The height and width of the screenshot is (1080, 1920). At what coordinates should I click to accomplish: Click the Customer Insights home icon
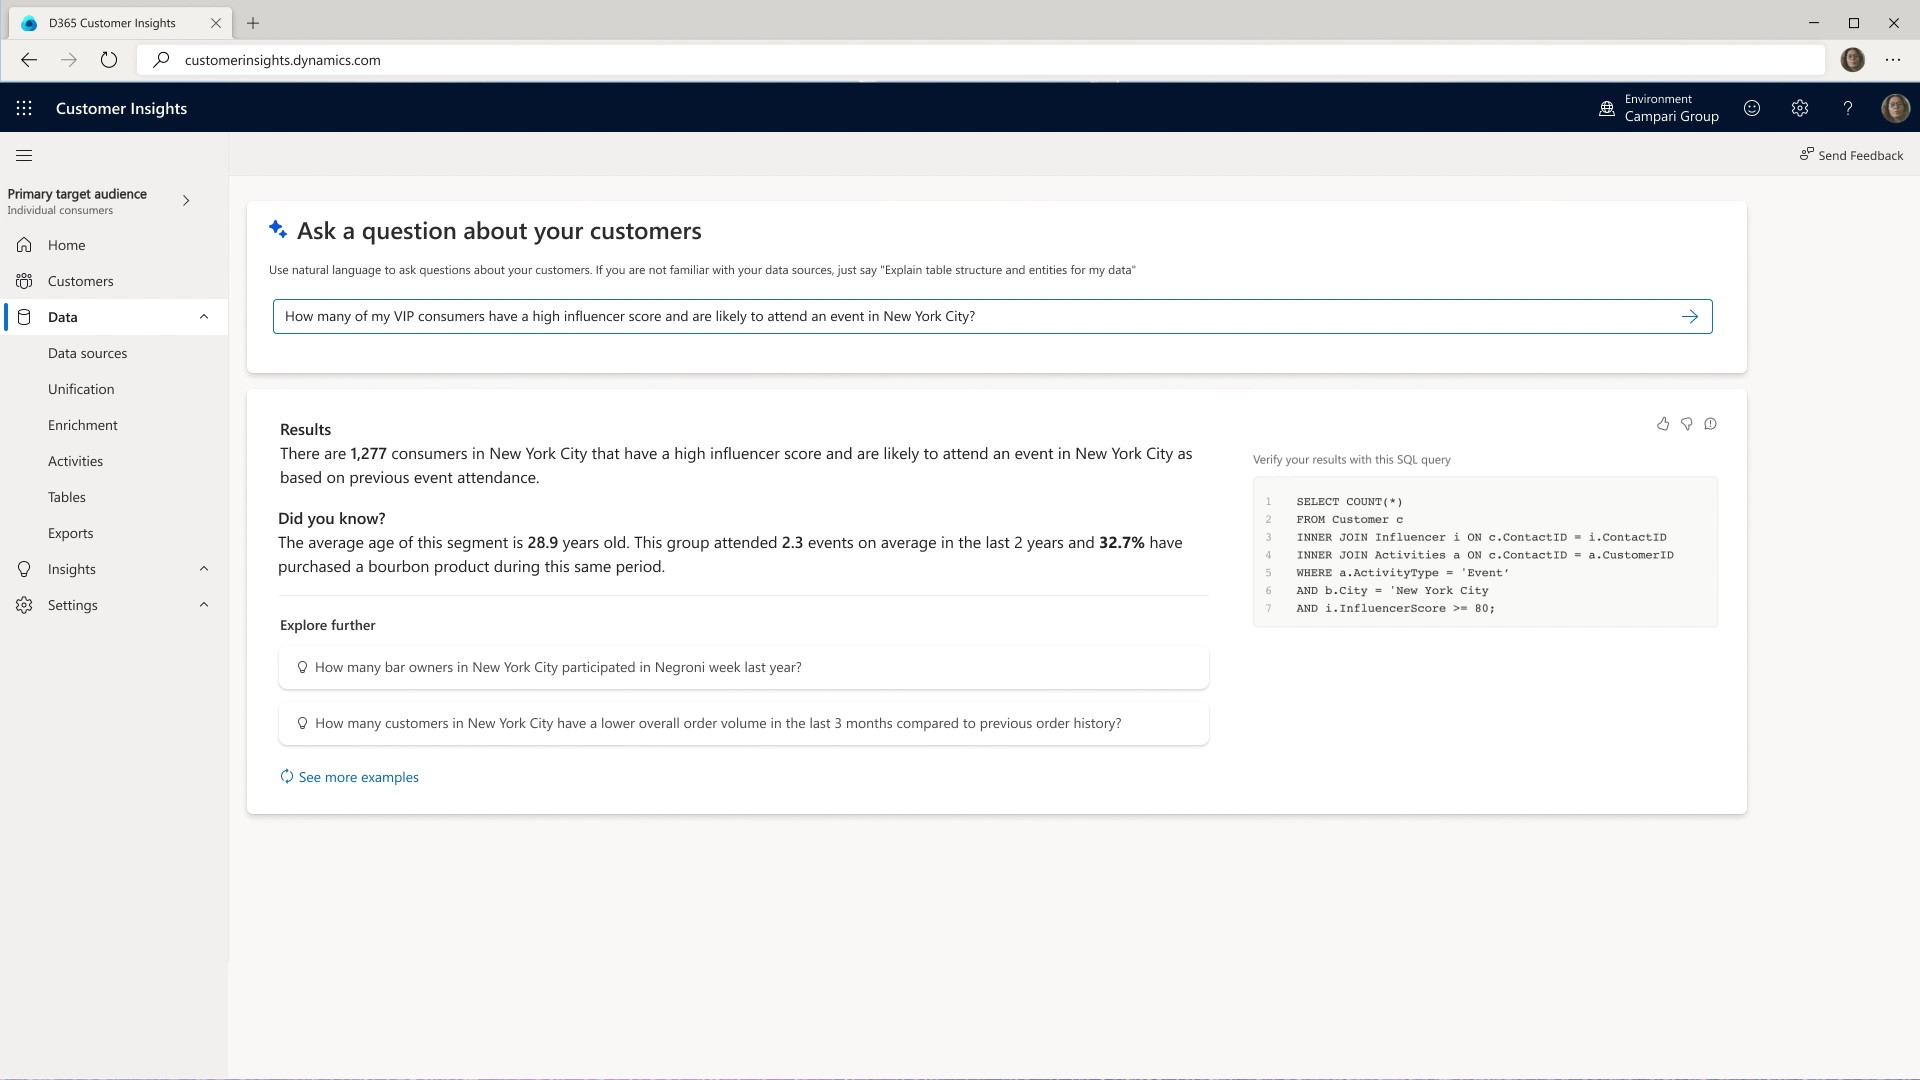point(24,244)
